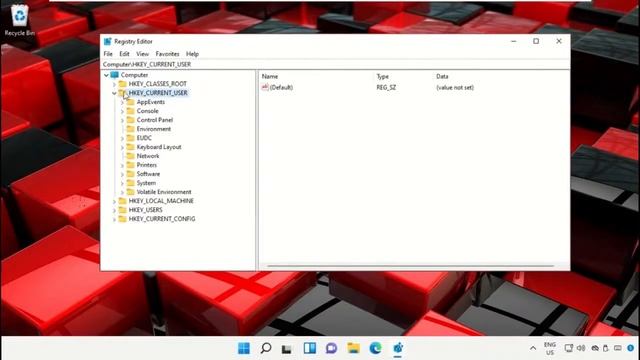Open the Recycle Bin desktop icon
The width and height of the screenshot is (640, 360).
19,20
